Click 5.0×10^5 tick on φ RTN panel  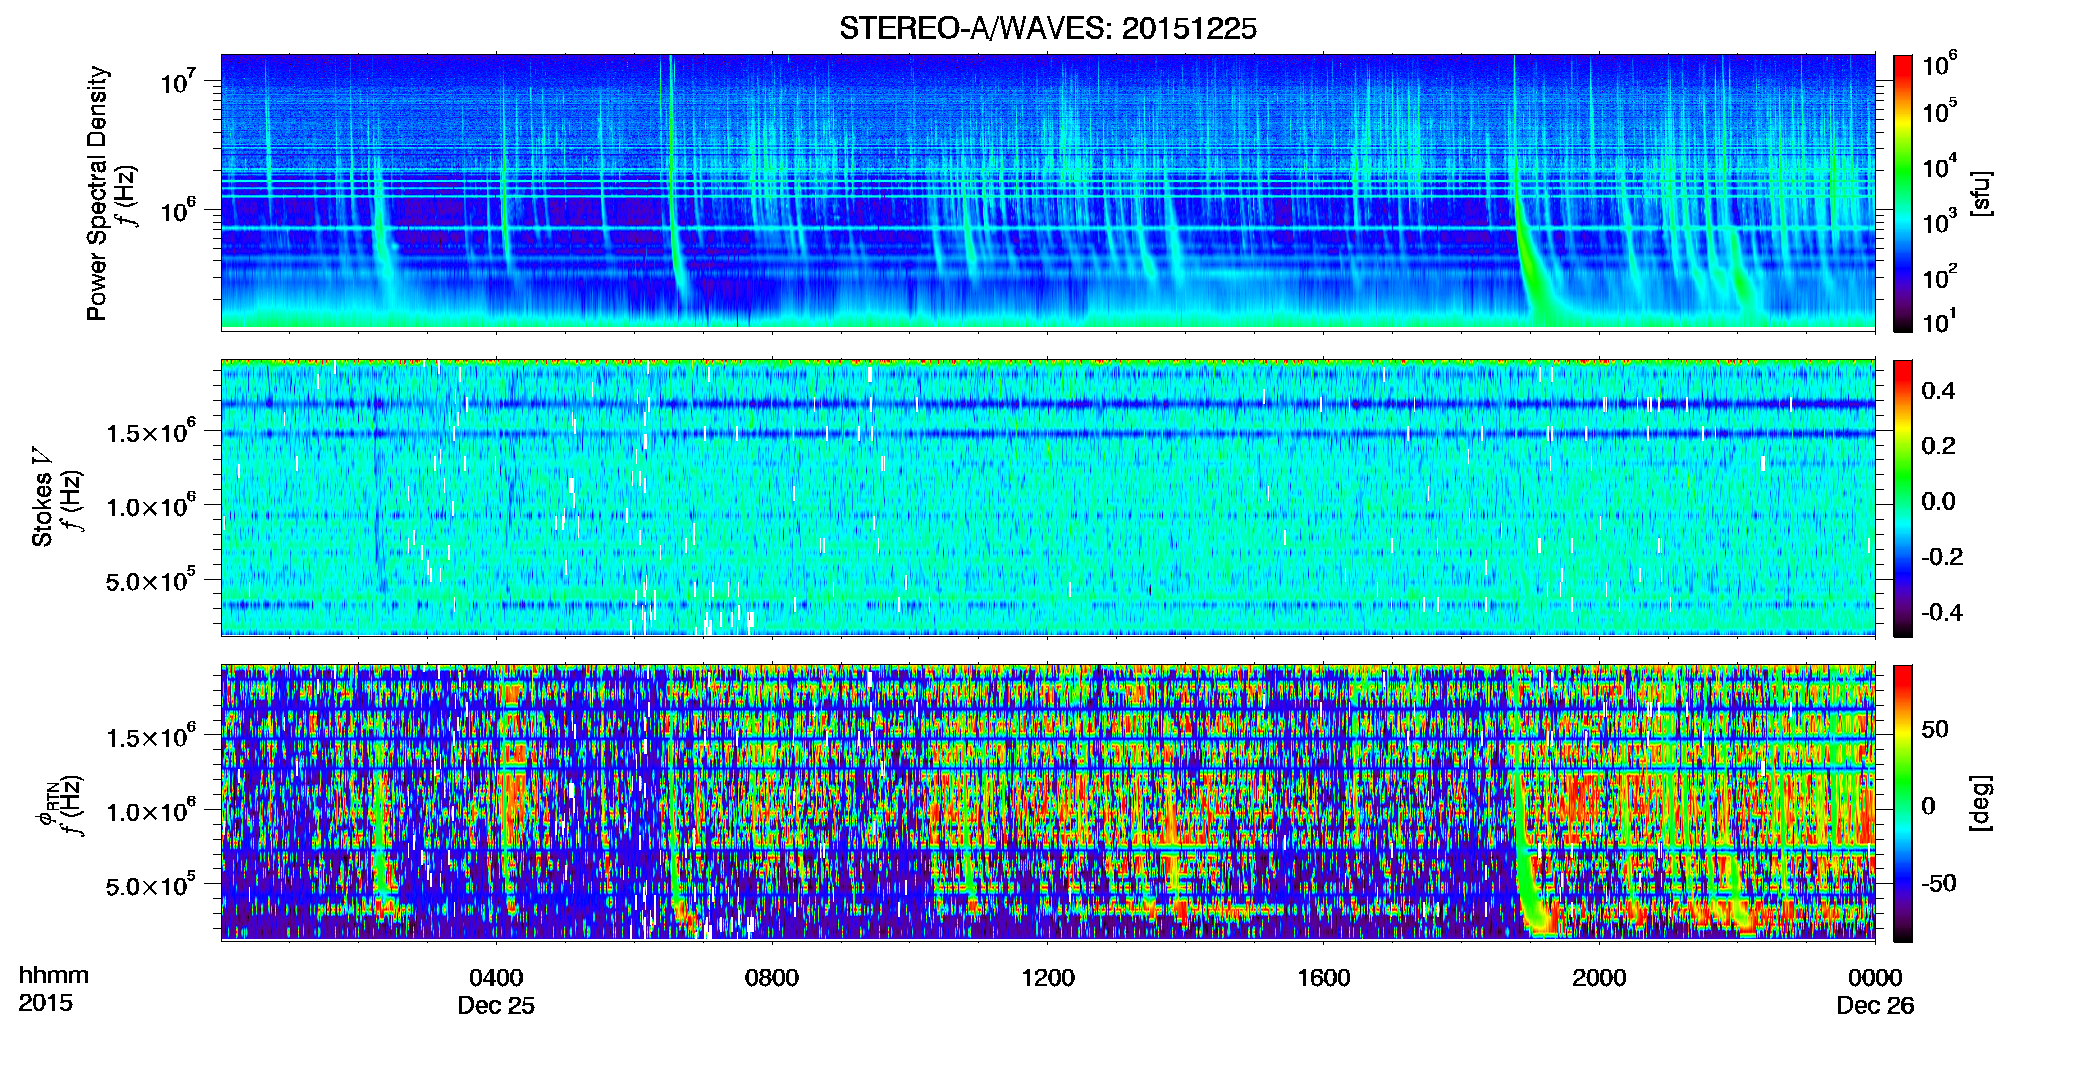point(150,885)
